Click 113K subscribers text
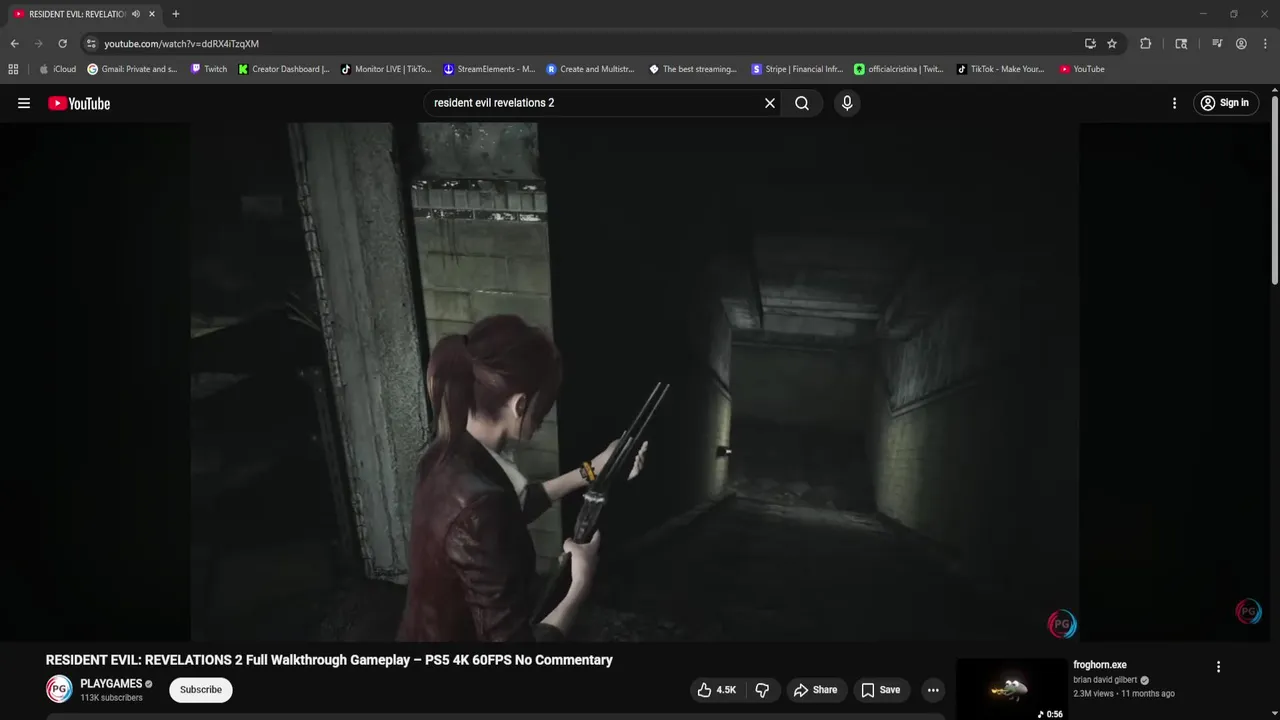 [x=111, y=697]
